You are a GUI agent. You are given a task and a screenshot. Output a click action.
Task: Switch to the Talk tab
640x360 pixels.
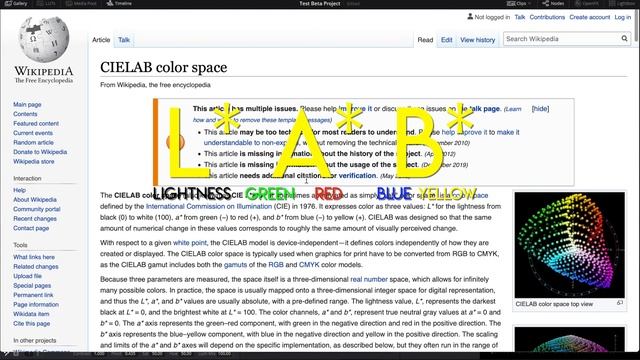[x=124, y=40]
